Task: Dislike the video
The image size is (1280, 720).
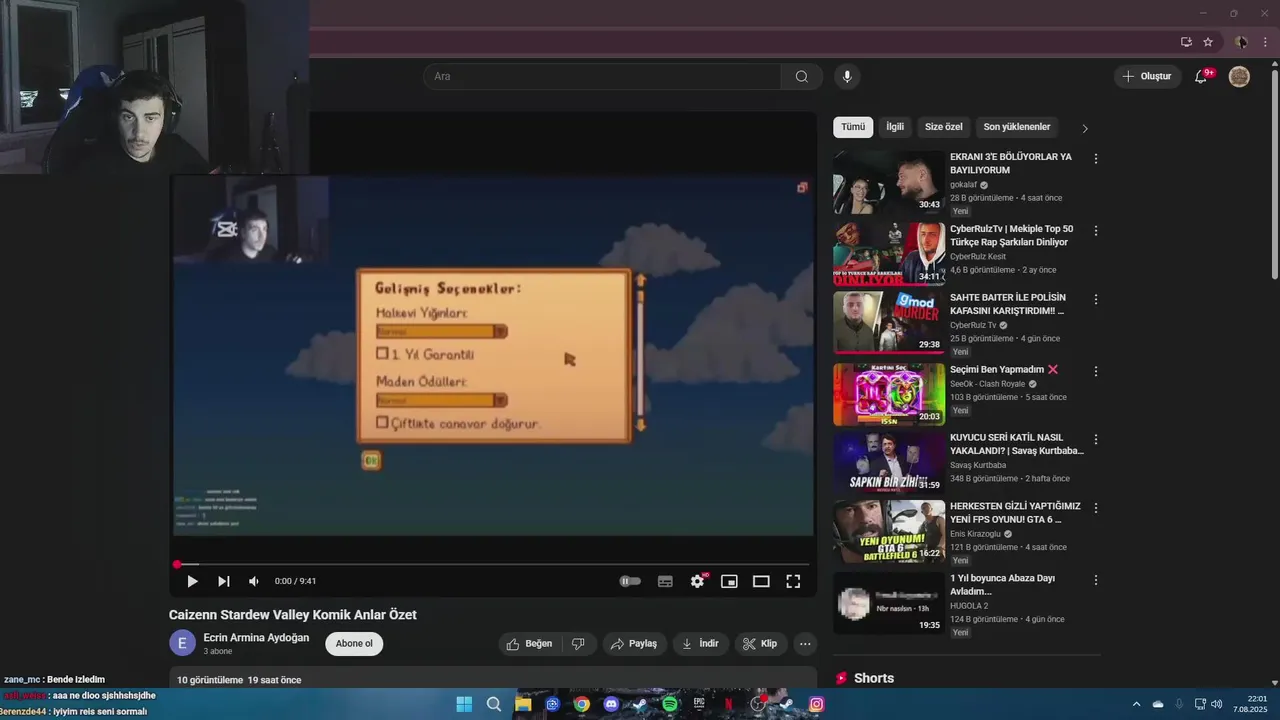Action: pyautogui.click(x=578, y=644)
